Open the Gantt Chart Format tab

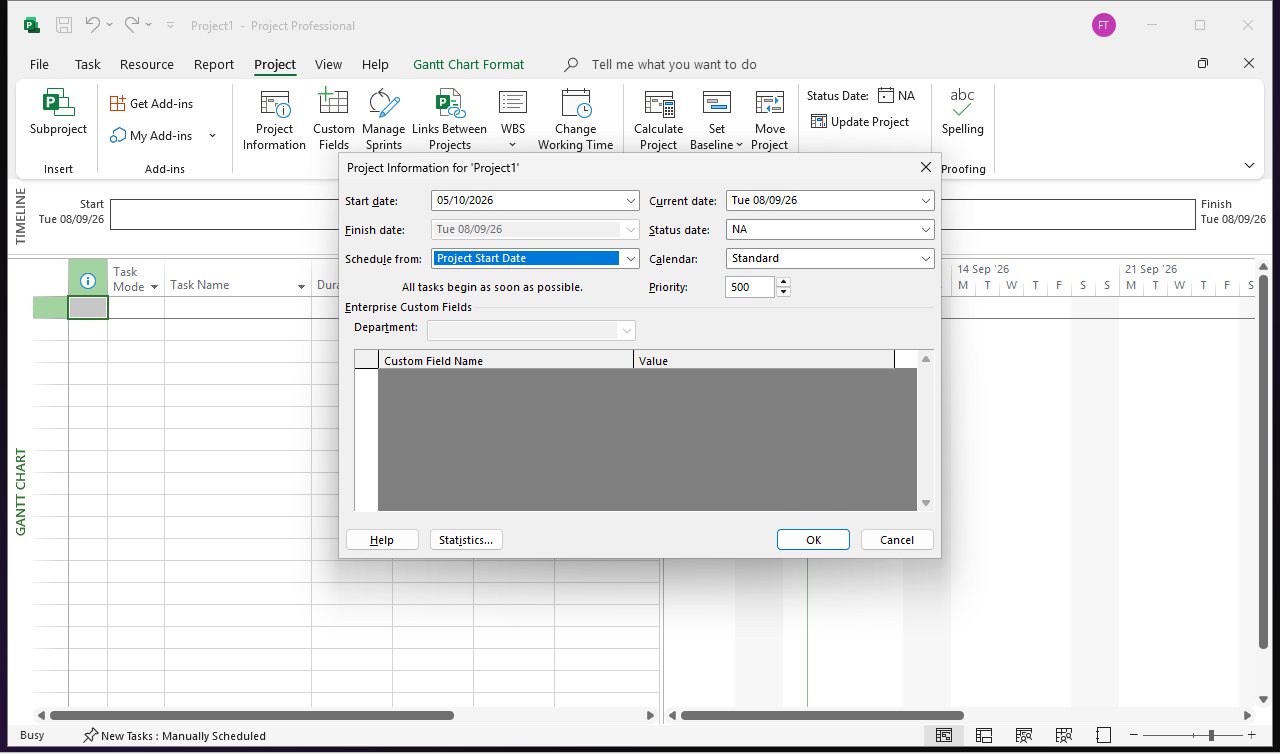pos(468,64)
